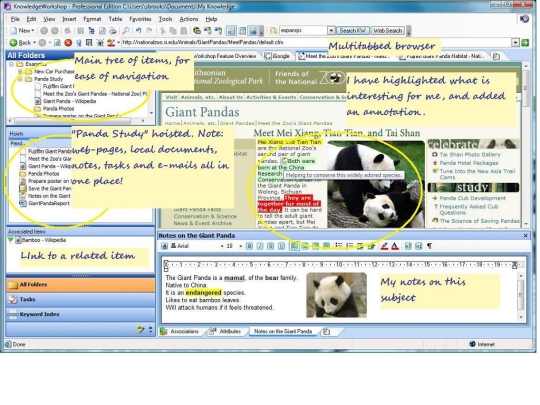Image resolution: width=540 pixels, height=405 pixels.
Task: Open the font size 10 dropdown
Action: (x=240, y=246)
